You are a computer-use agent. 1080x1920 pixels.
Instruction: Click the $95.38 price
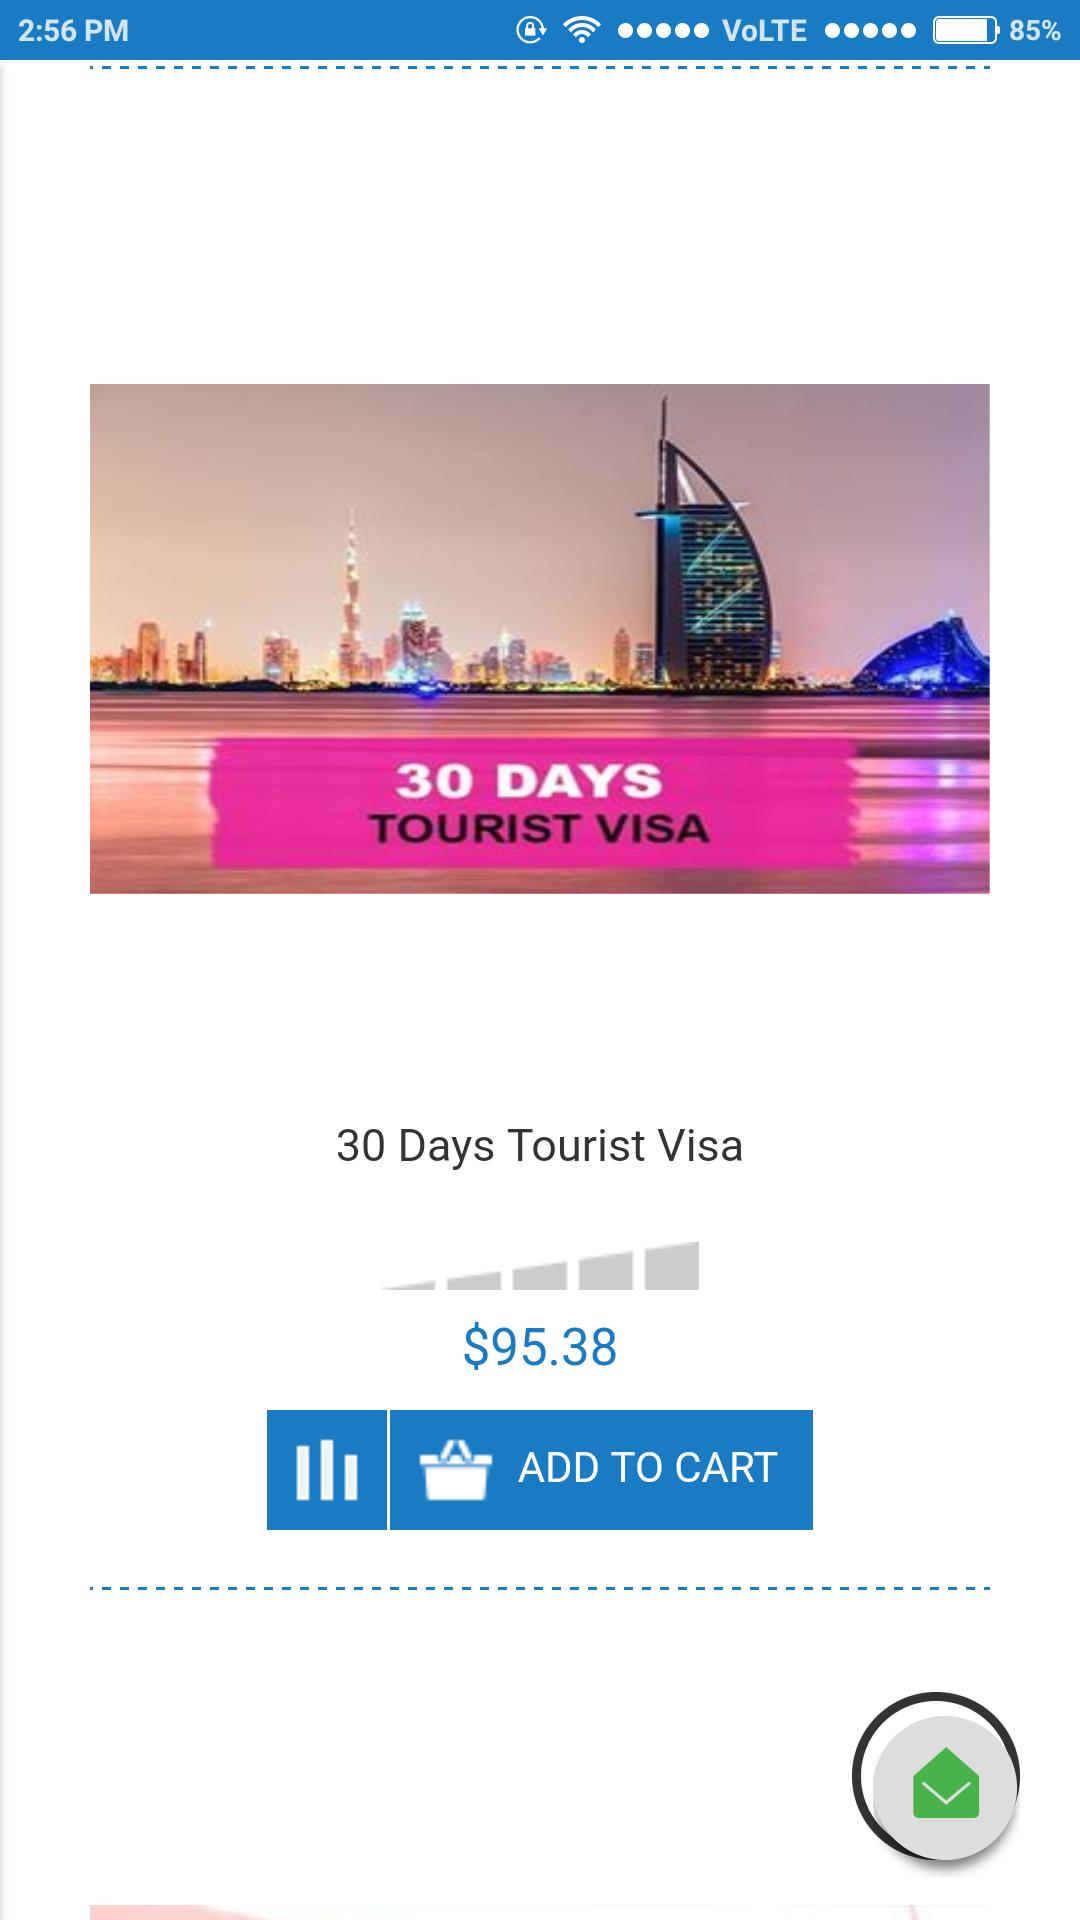tap(540, 1347)
